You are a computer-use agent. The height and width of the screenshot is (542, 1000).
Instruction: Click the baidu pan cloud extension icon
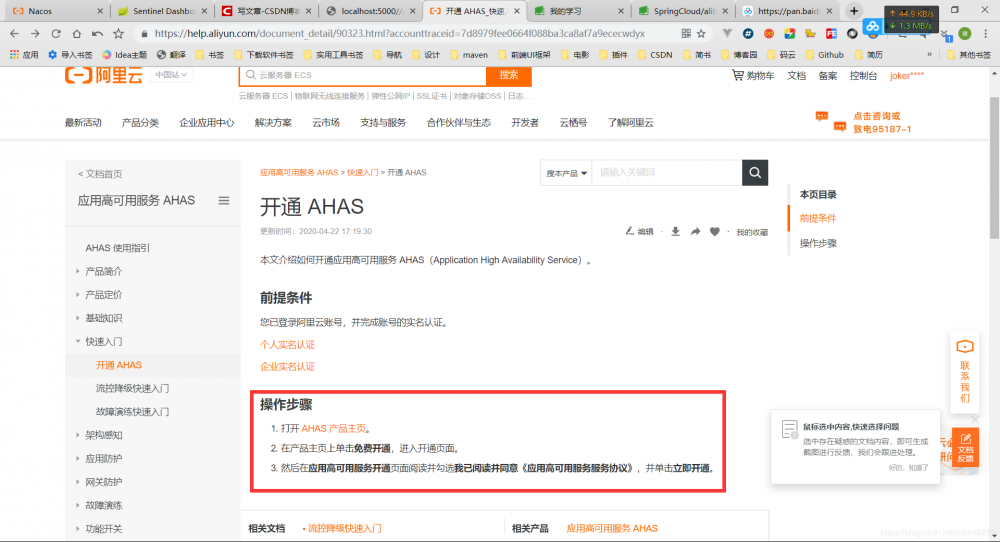click(x=872, y=26)
